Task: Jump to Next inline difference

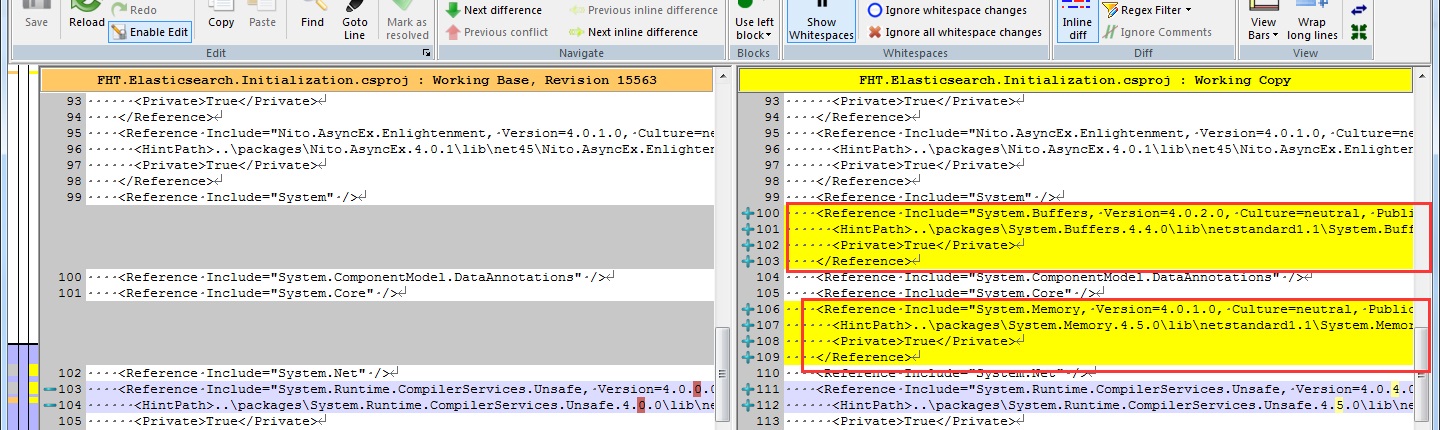Action: pos(633,32)
